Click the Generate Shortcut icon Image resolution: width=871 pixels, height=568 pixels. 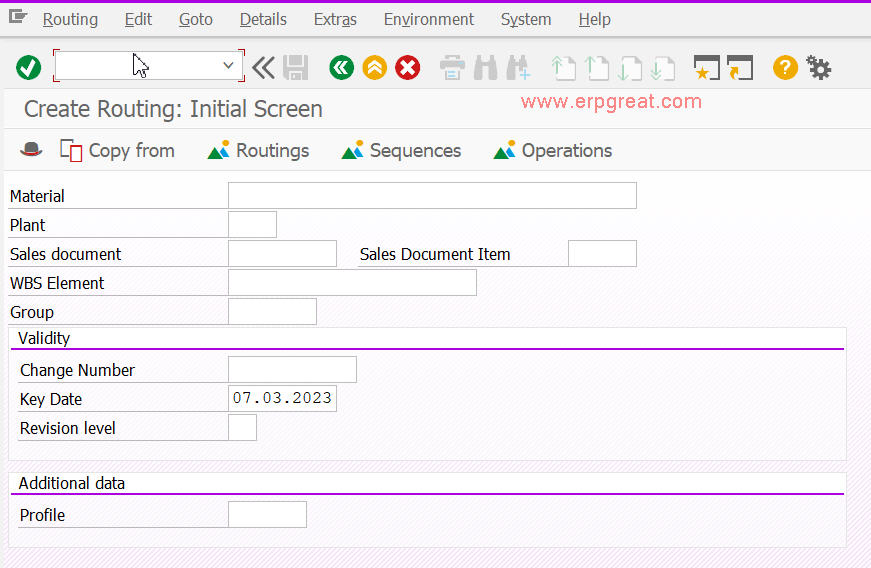tap(740, 68)
